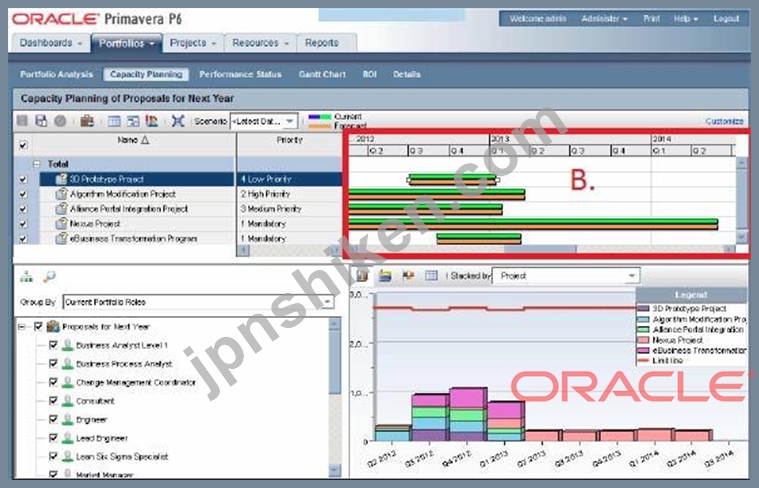Click the split-pane layout icon in the toolbar

[133, 121]
